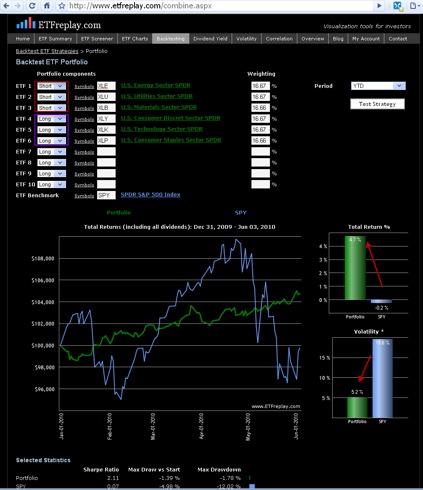Screen dimensions: 423x490
Task: Expand ETF 8 Long dropdown
Action: click(51, 163)
